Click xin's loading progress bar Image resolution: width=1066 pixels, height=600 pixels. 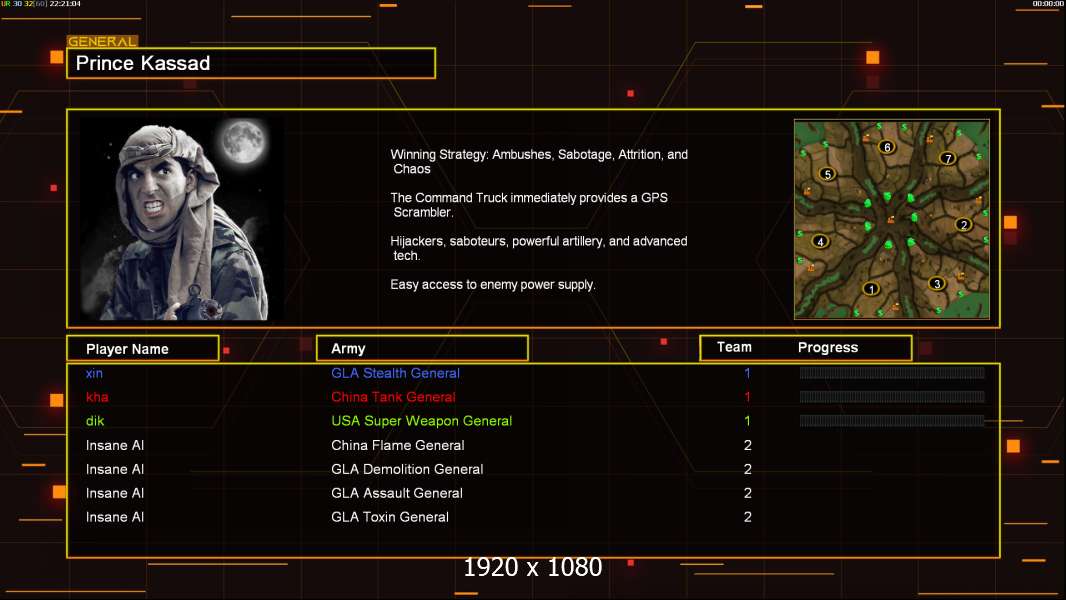click(x=892, y=372)
